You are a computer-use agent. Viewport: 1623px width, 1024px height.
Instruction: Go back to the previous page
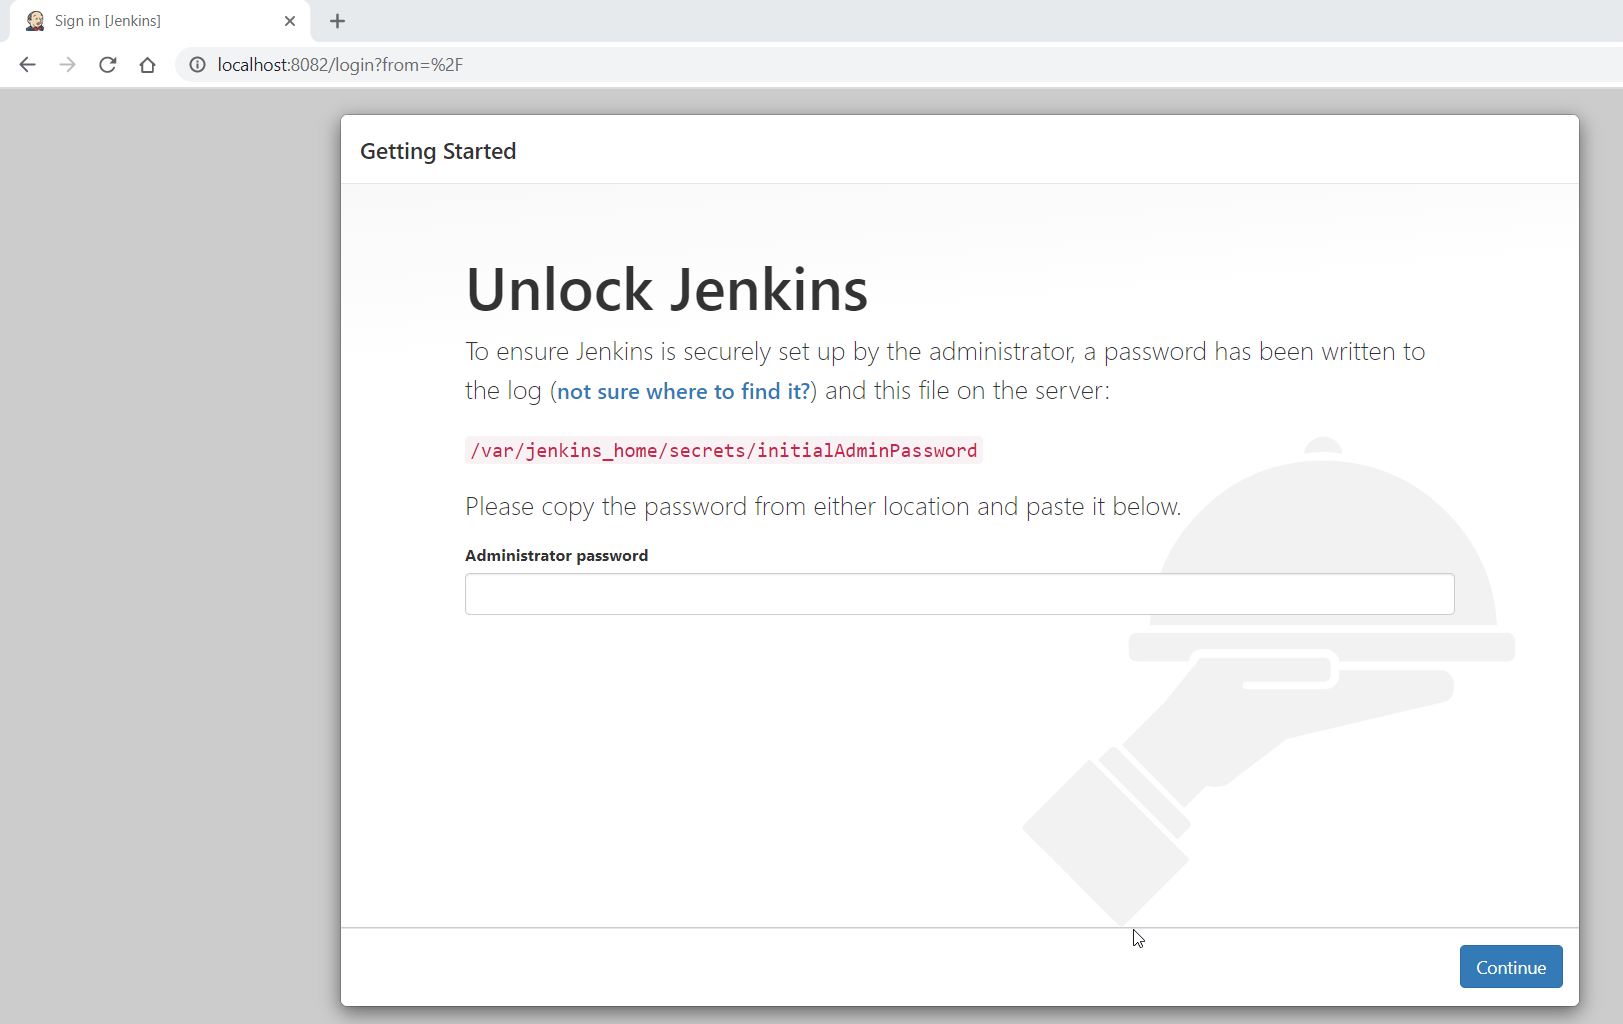(27, 65)
